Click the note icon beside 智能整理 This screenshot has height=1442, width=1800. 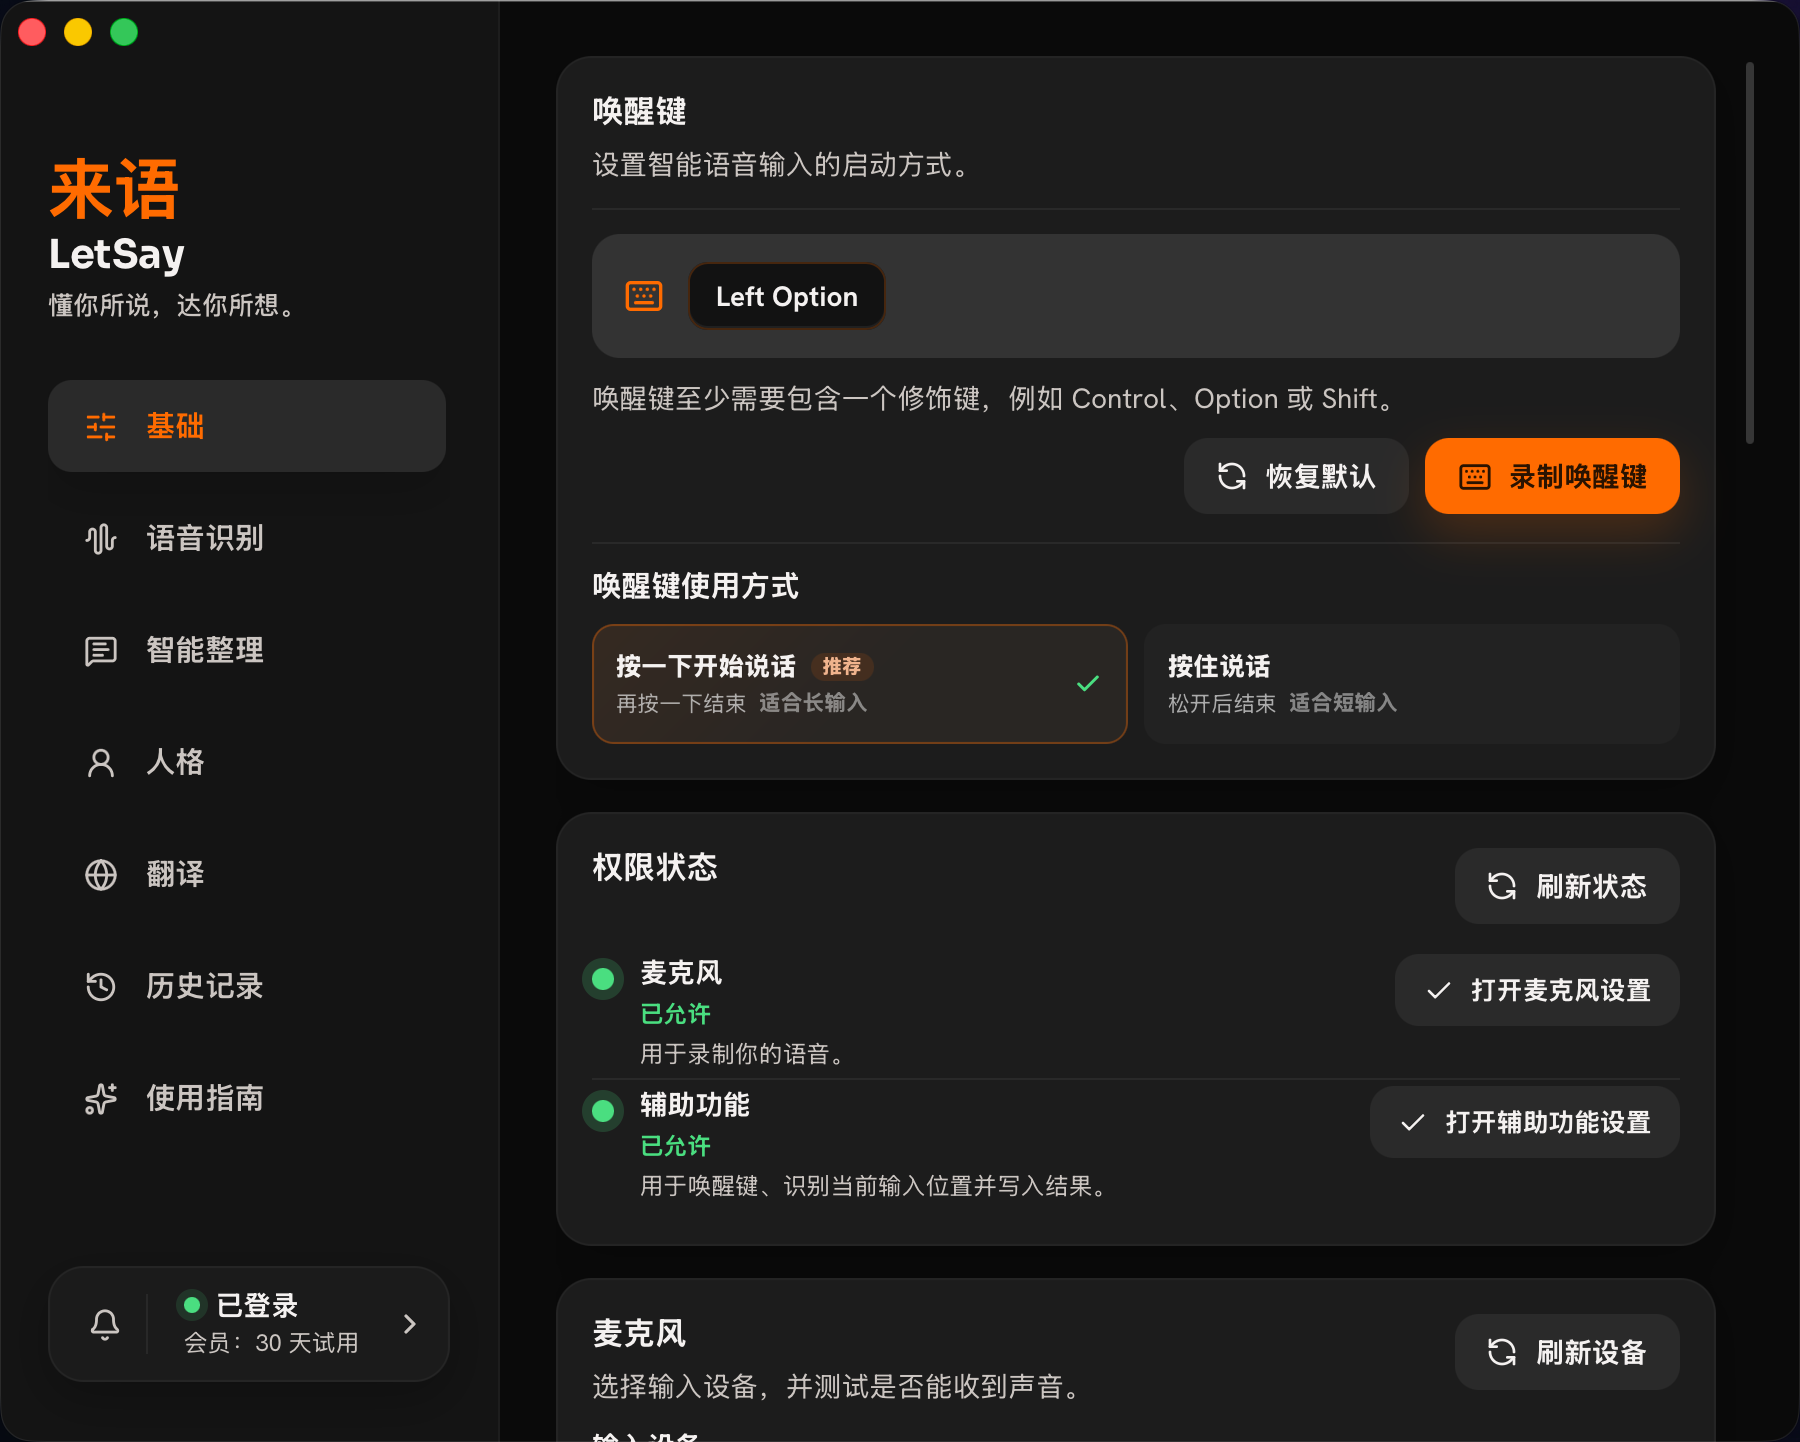101,651
